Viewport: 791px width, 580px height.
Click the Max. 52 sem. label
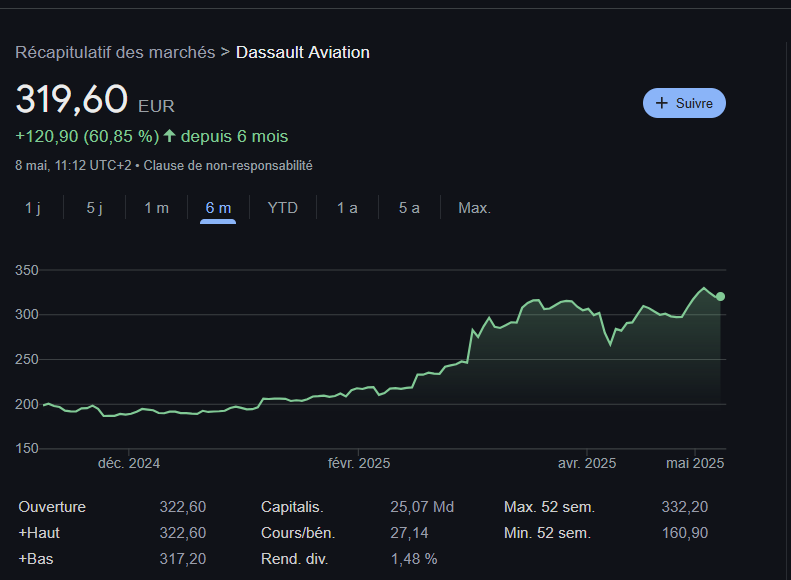point(549,507)
